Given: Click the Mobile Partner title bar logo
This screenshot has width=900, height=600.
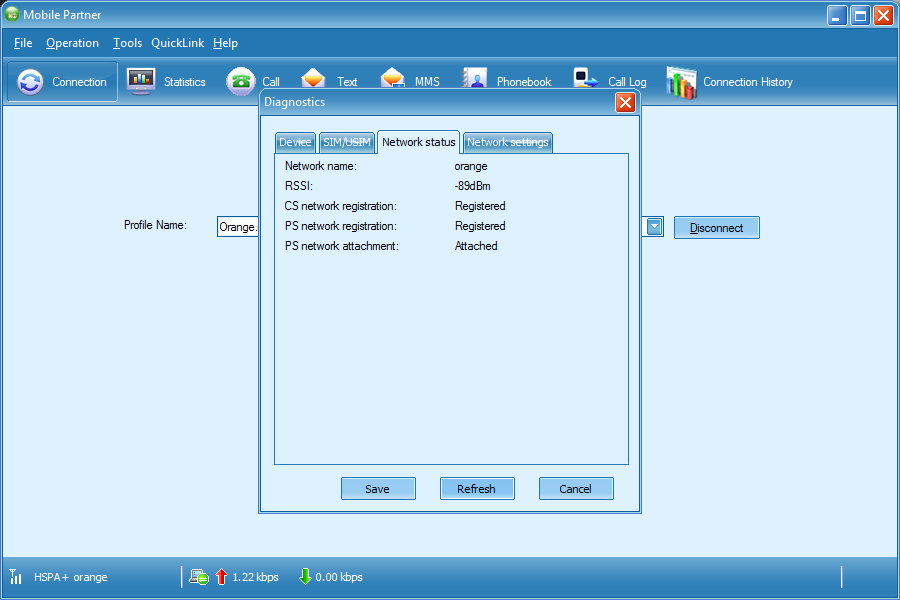Looking at the screenshot, I should click(11, 14).
